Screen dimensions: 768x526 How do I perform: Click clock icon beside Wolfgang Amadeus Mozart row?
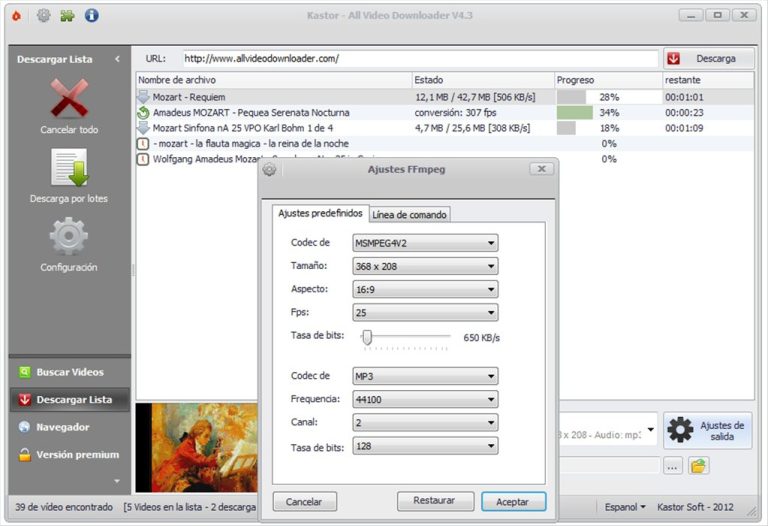coord(143,159)
